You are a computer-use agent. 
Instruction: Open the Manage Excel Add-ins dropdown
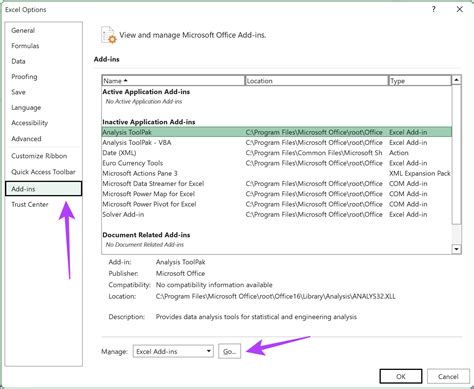coord(173,351)
